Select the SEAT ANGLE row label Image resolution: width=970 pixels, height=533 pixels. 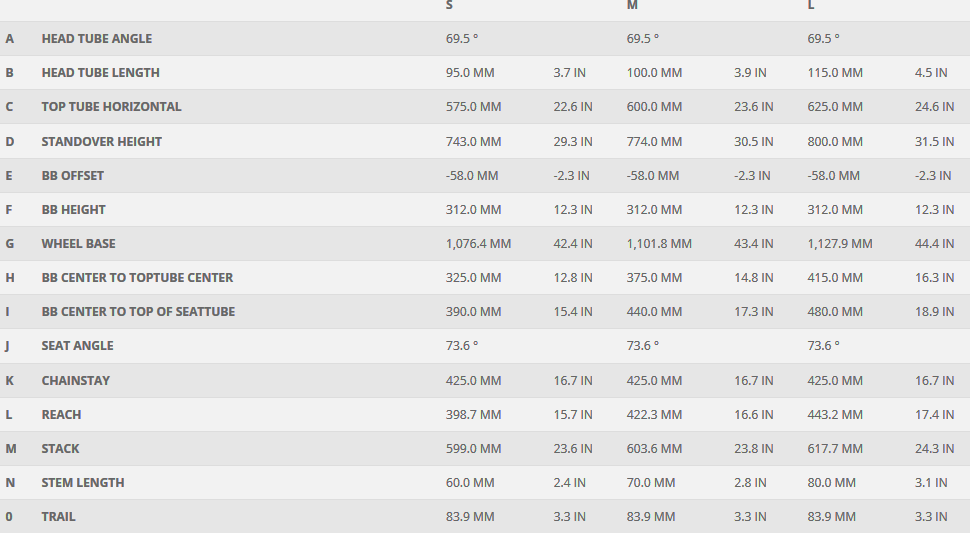(x=77, y=346)
